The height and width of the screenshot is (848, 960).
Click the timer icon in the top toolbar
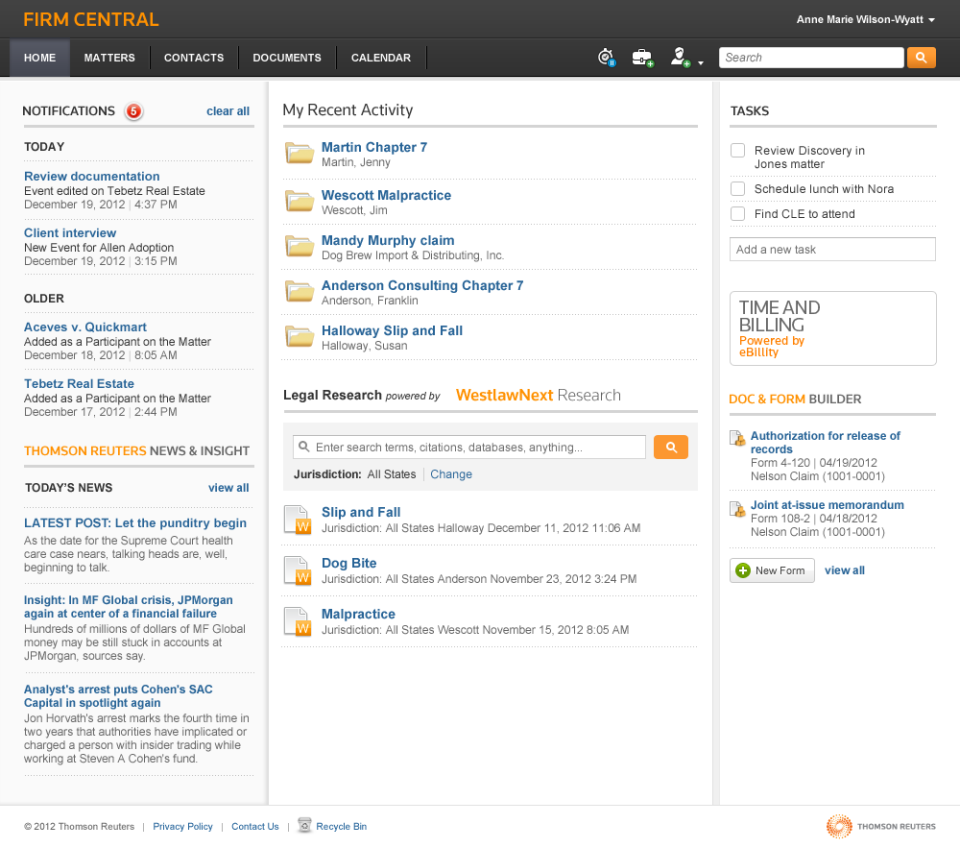606,58
